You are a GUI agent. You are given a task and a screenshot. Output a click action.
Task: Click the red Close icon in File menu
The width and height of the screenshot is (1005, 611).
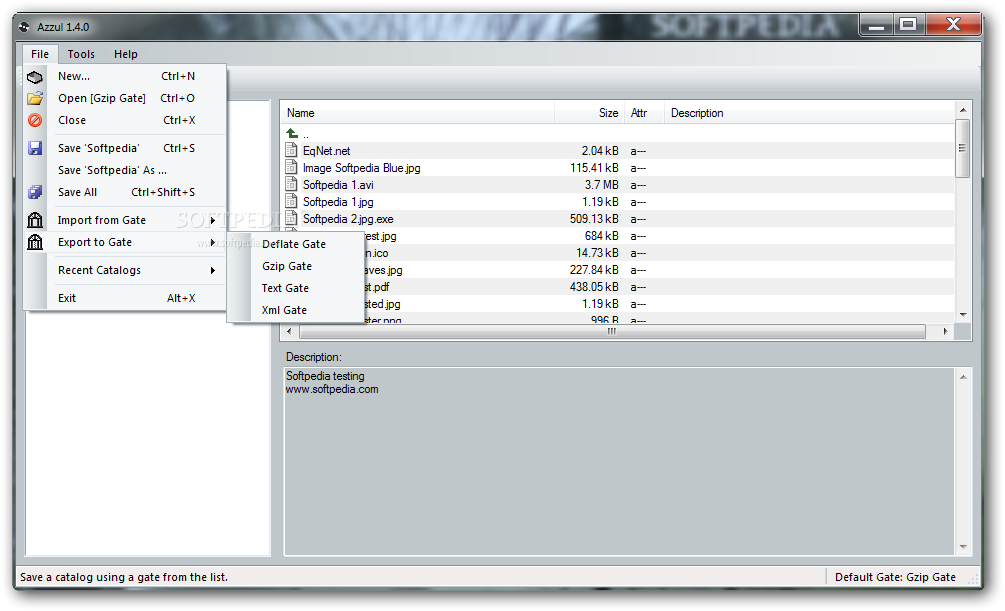(35, 121)
